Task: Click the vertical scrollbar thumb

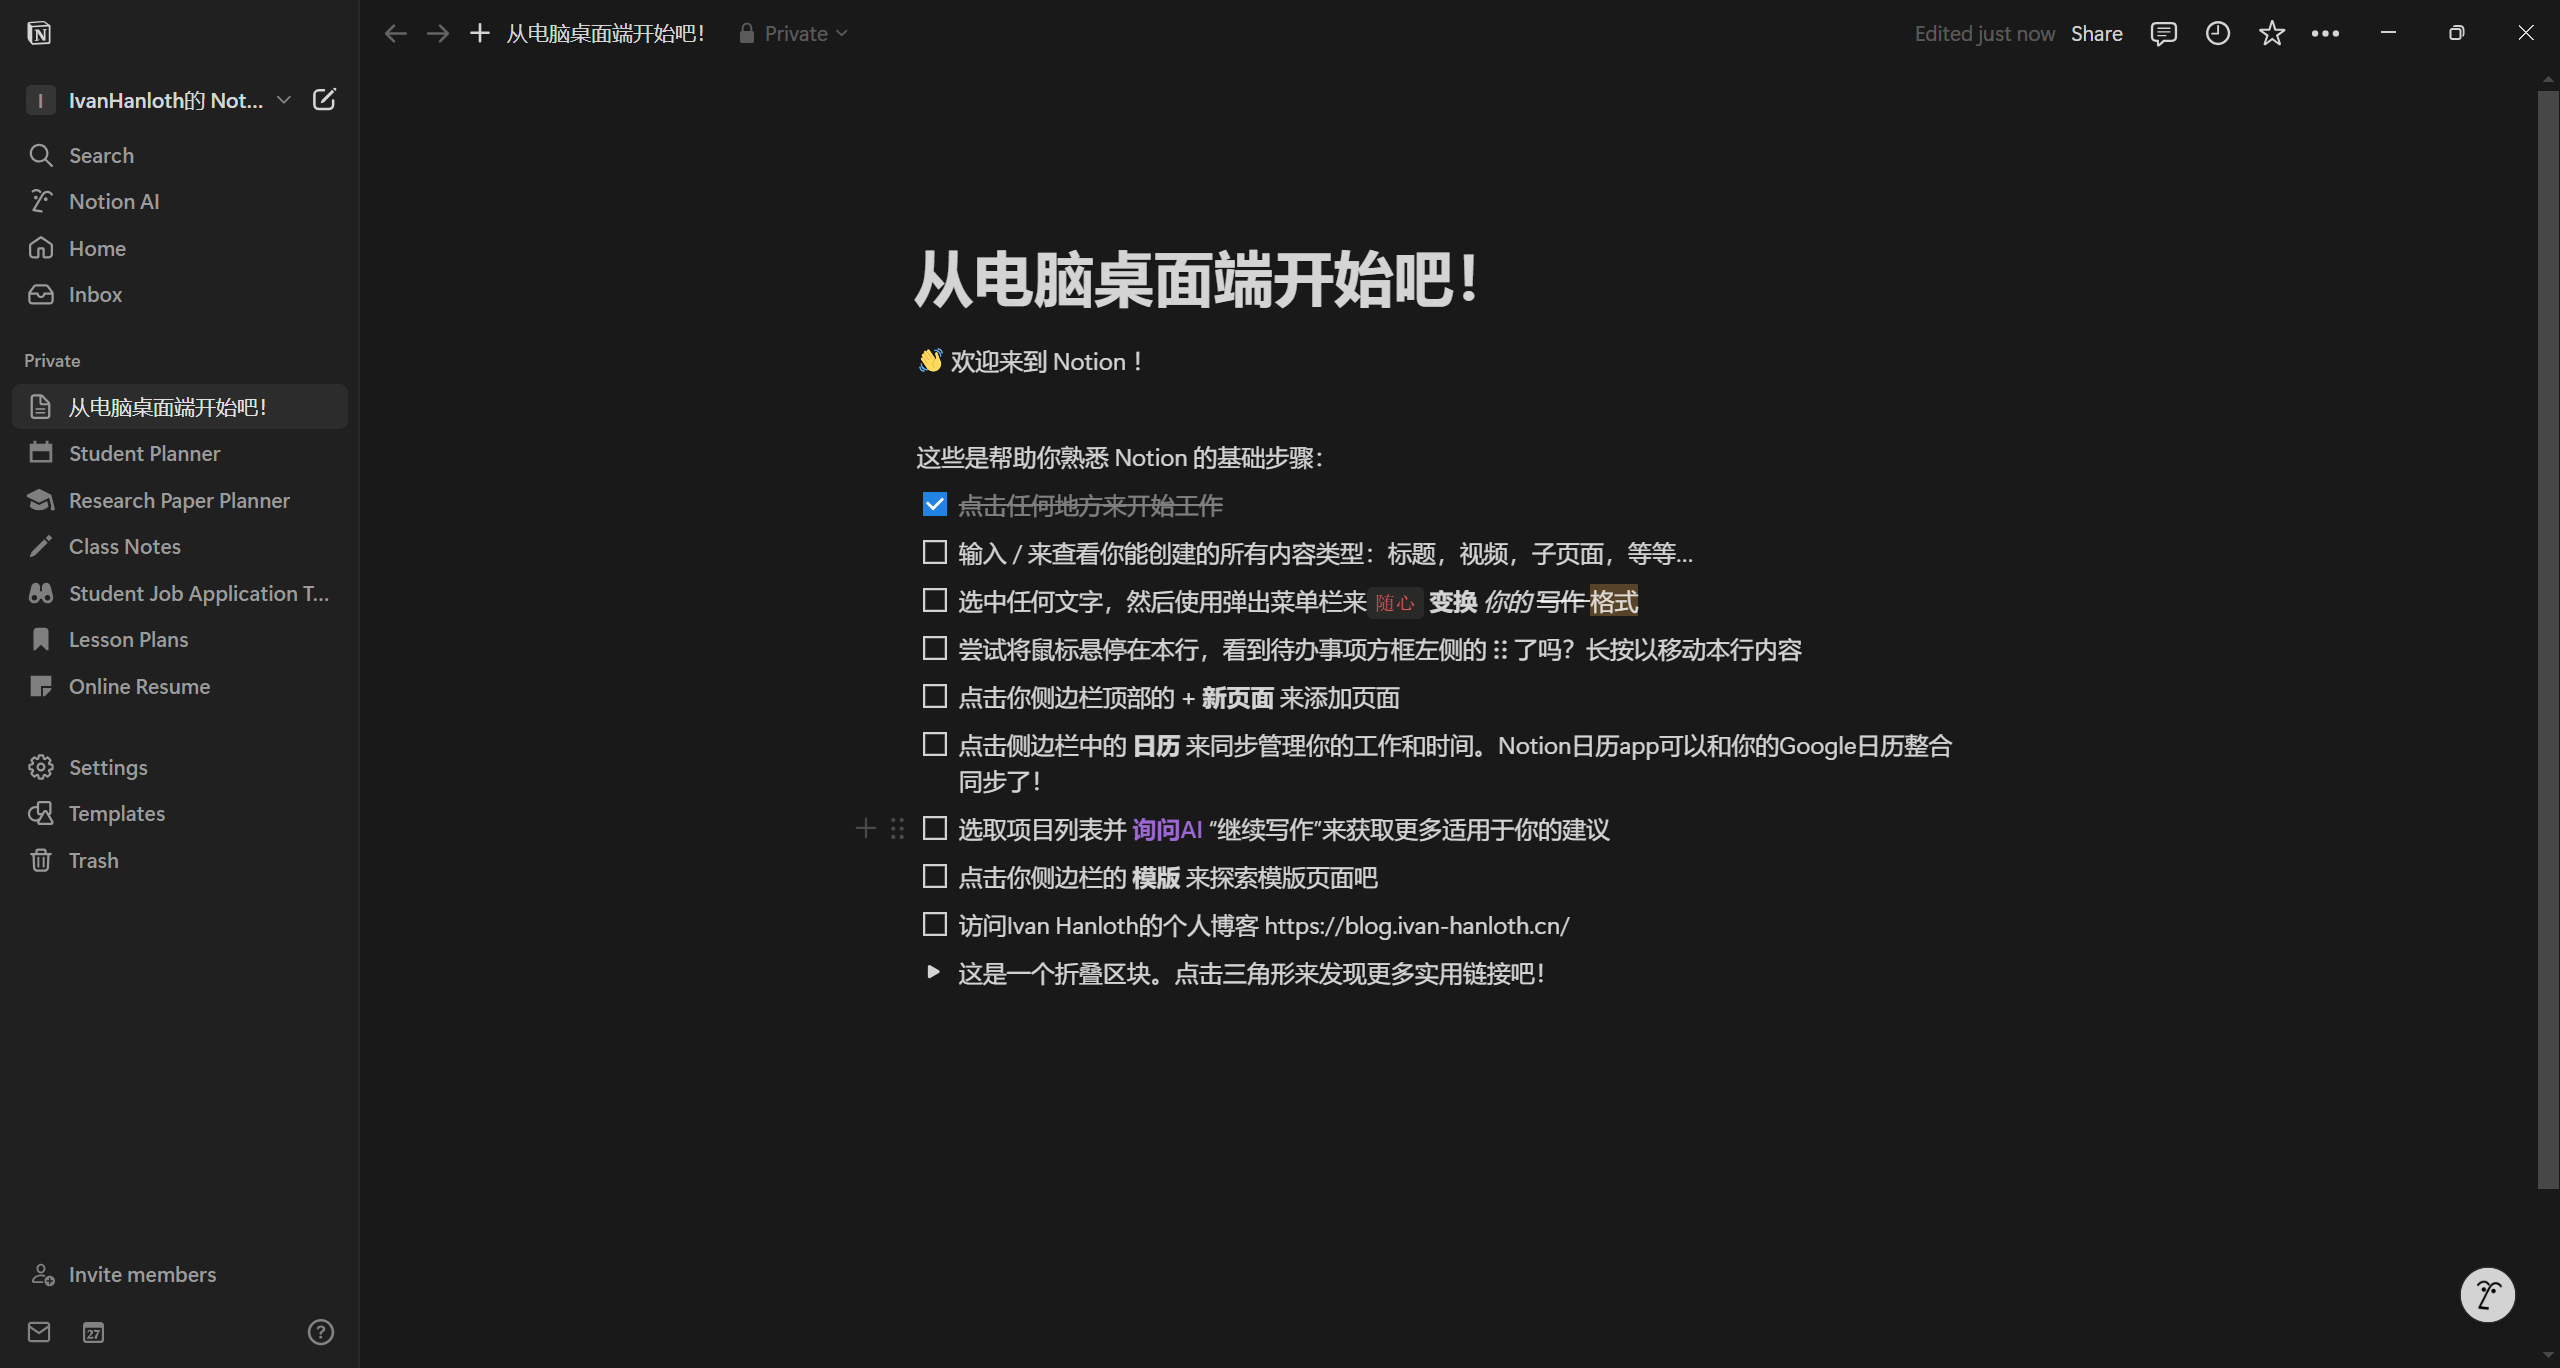Action: coord(2548,640)
